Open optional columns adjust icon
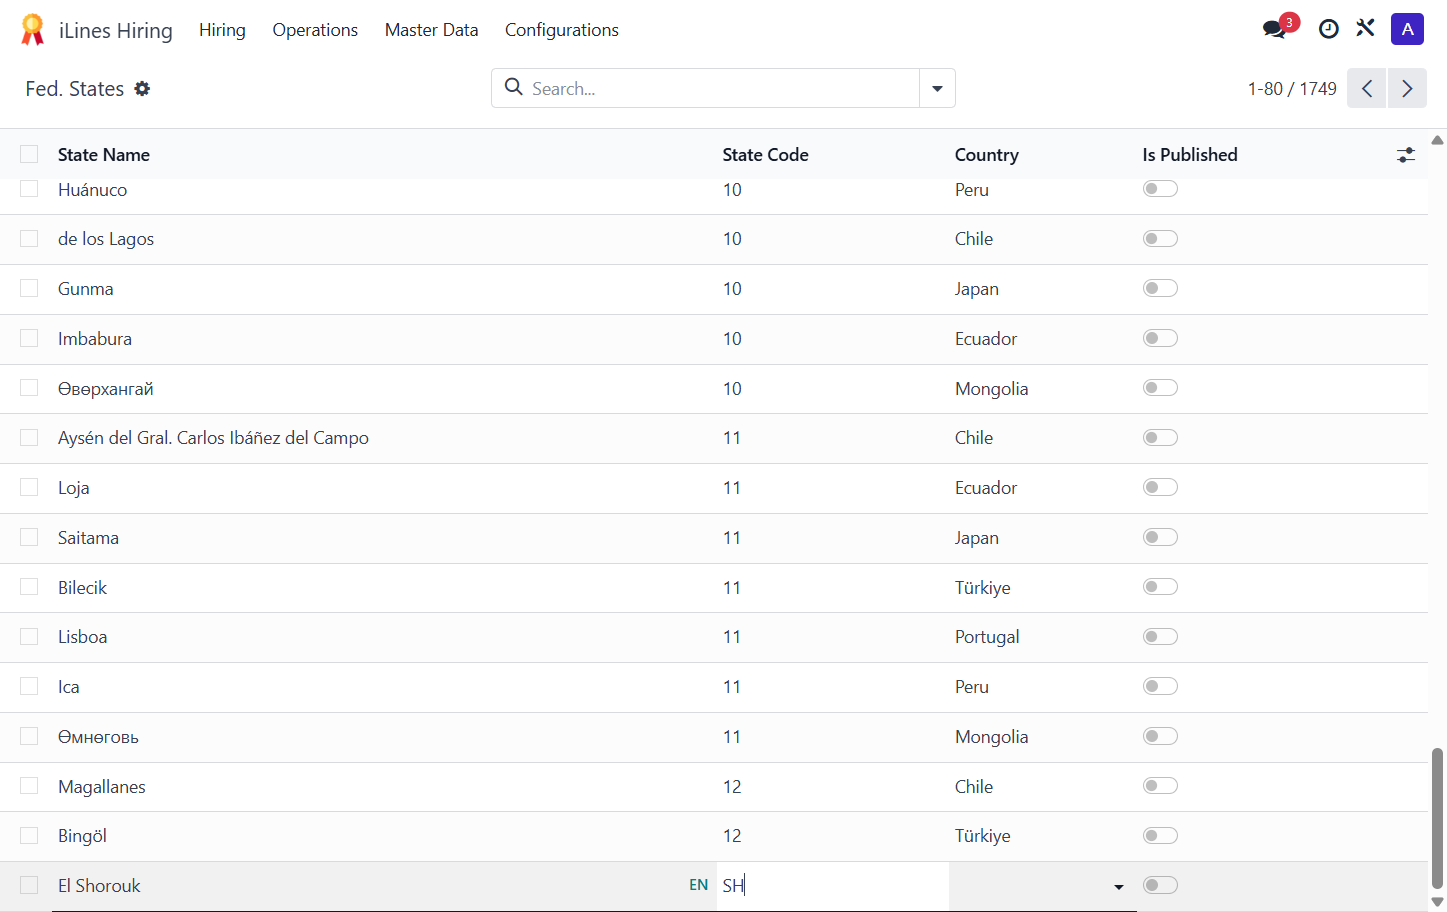1447x912 pixels. (1406, 155)
